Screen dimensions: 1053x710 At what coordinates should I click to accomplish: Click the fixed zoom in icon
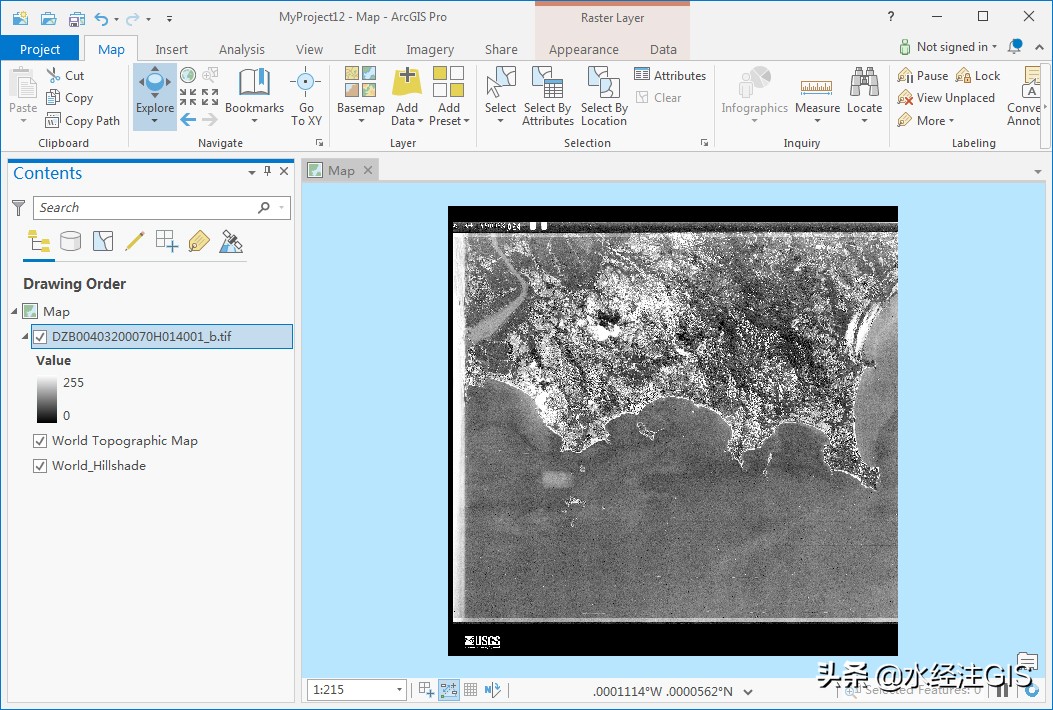coord(188,97)
